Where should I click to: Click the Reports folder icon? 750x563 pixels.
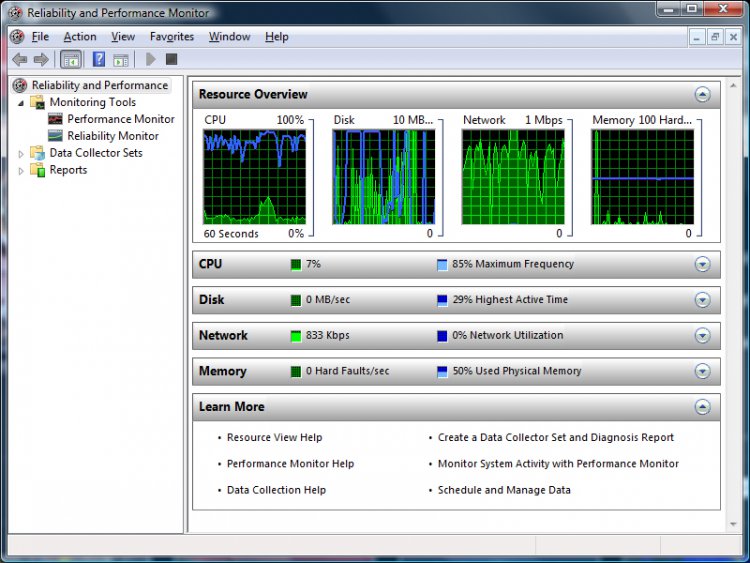tap(38, 170)
